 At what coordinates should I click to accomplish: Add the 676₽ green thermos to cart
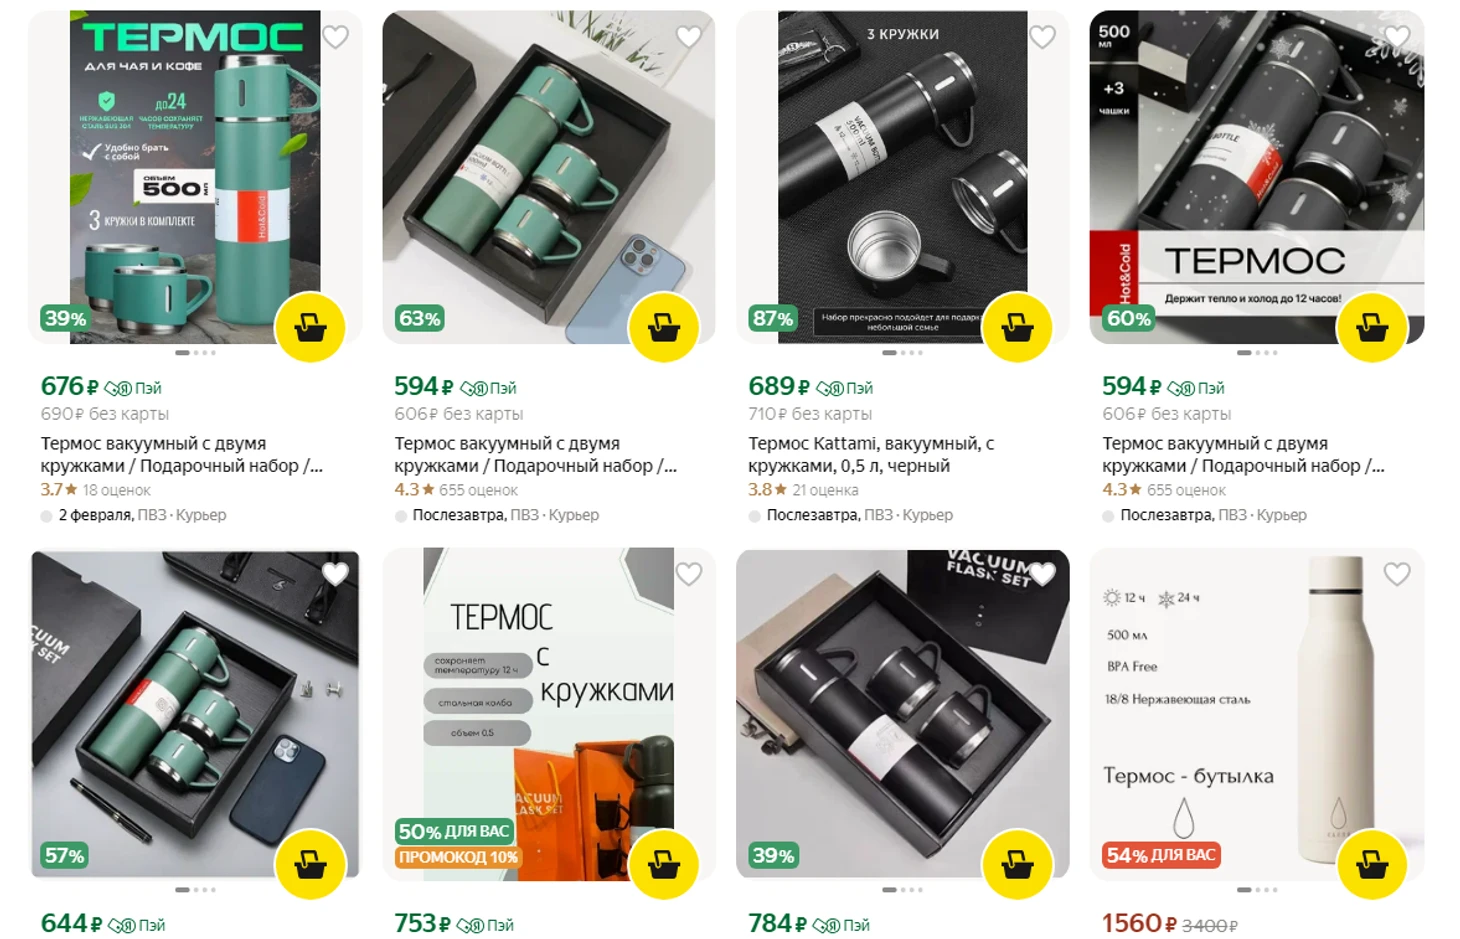[x=310, y=327]
